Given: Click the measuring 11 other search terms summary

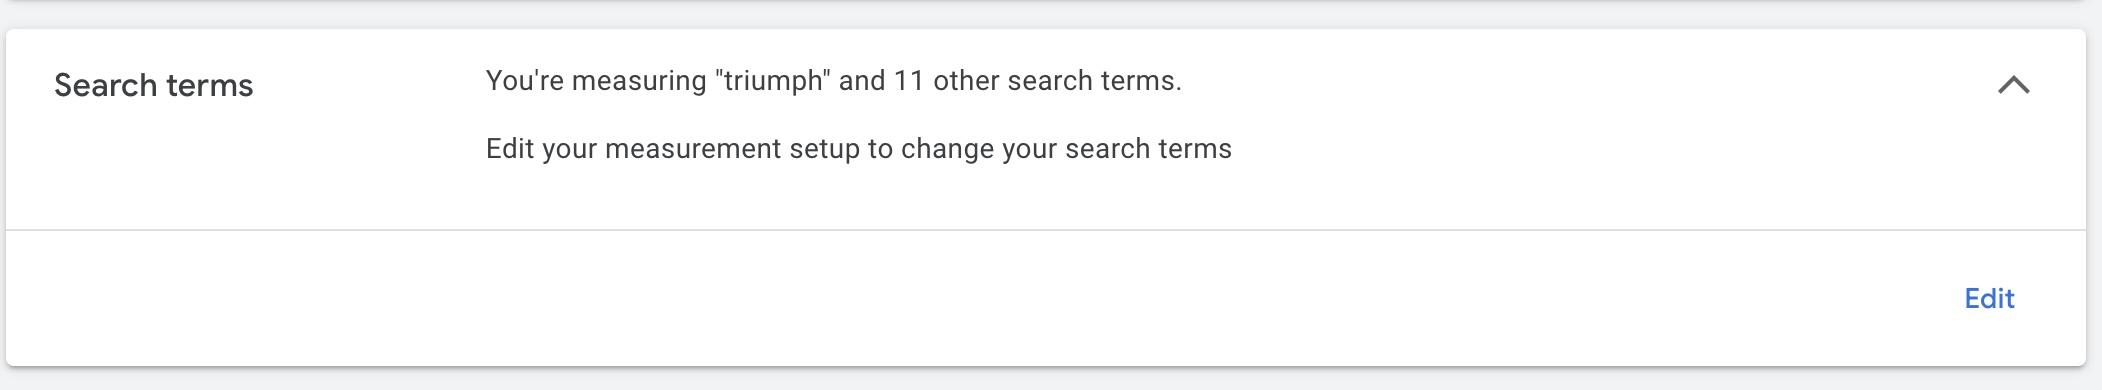Looking at the screenshot, I should pyautogui.click(x=834, y=81).
